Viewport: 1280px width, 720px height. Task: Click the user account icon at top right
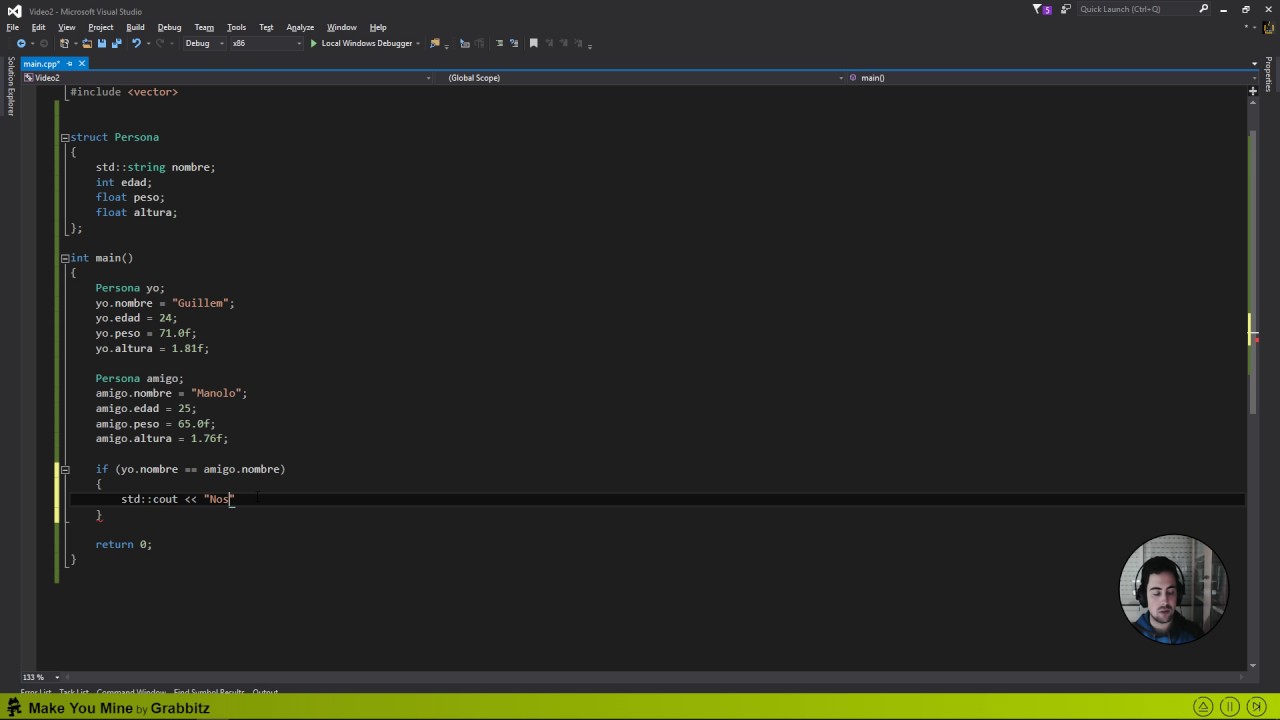coord(1267,27)
